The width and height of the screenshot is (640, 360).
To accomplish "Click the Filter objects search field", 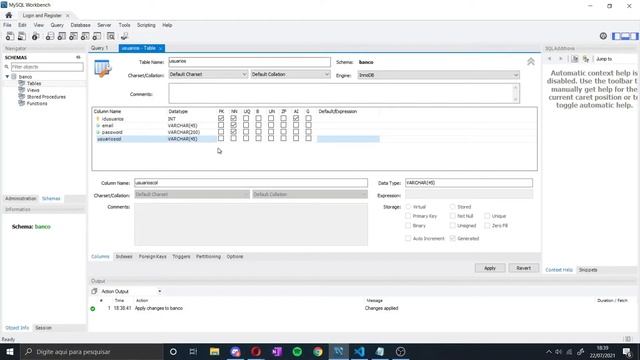I will click(x=47, y=67).
